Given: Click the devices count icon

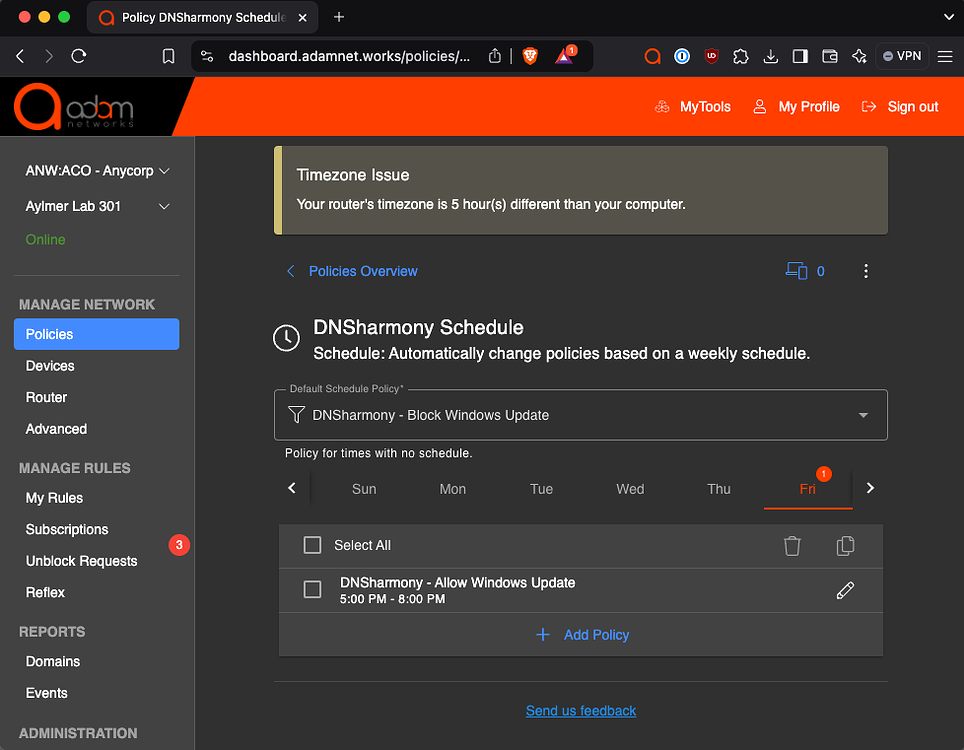Looking at the screenshot, I should (x=797, y=271).
